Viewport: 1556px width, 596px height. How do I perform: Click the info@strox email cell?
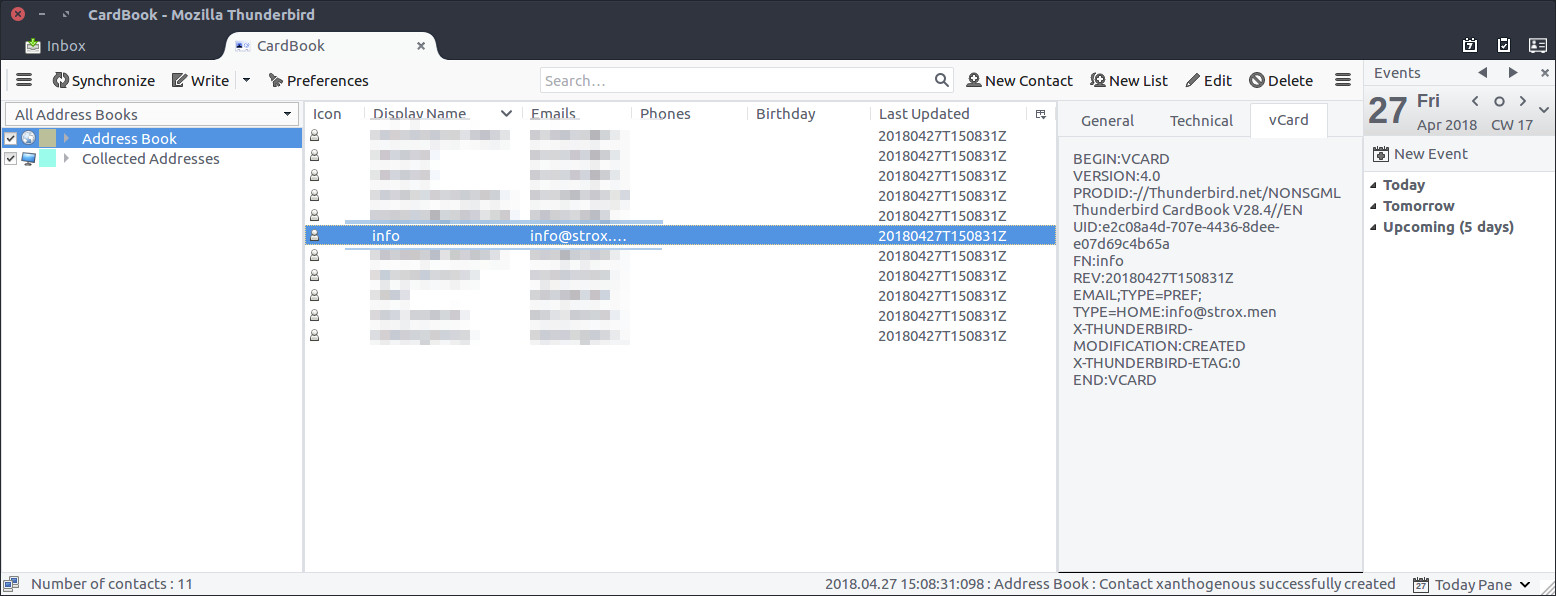click(578, 236)
